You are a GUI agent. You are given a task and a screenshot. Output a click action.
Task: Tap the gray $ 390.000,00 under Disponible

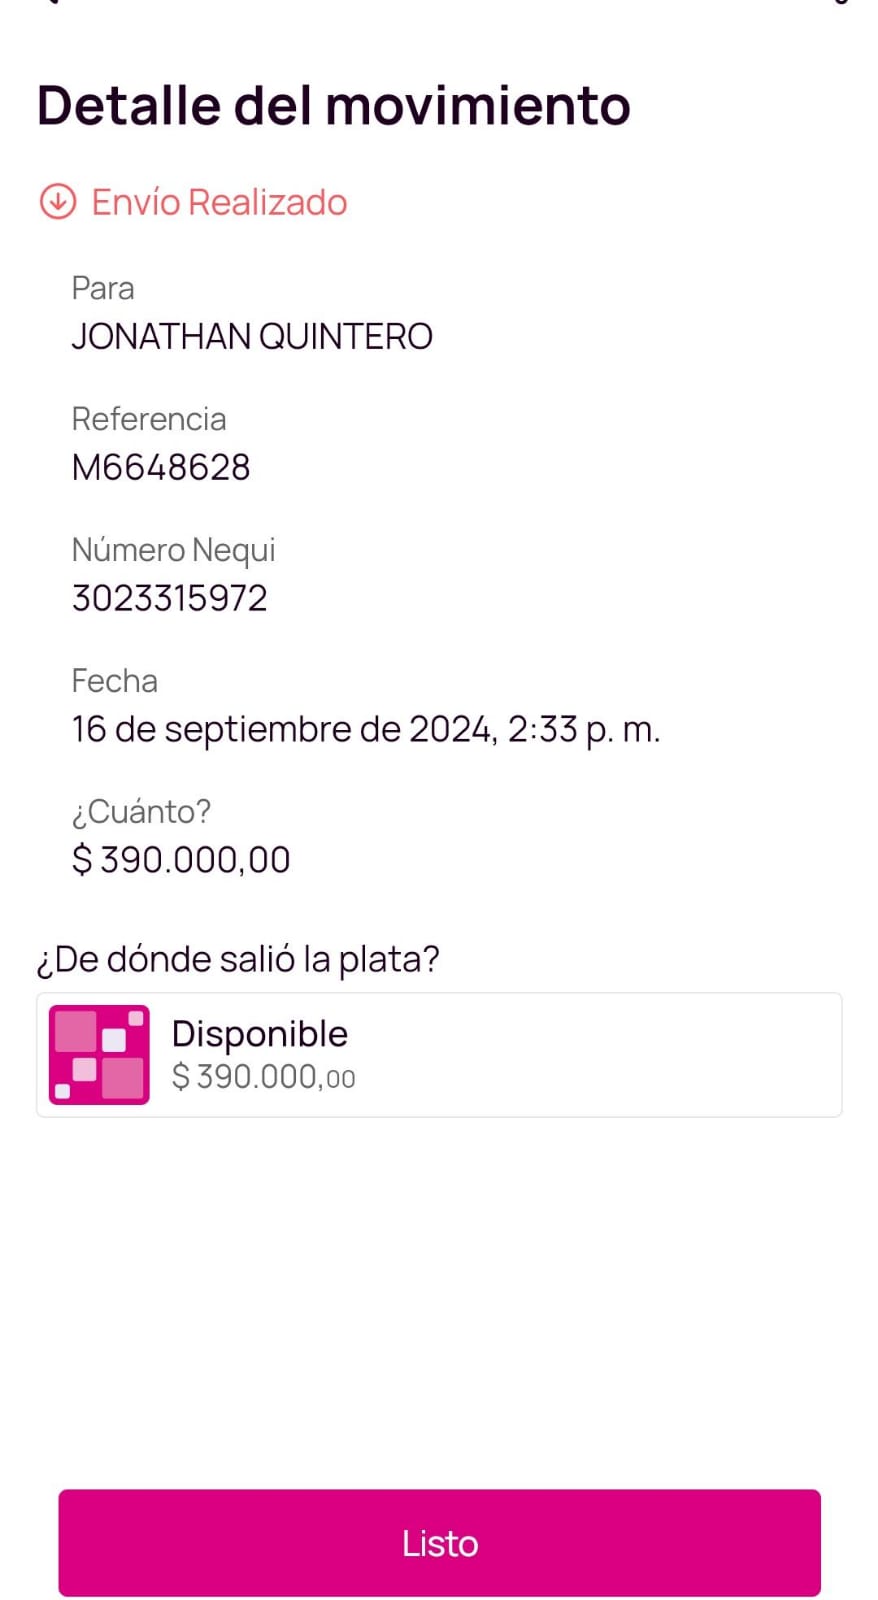[x=263, y=1077]
